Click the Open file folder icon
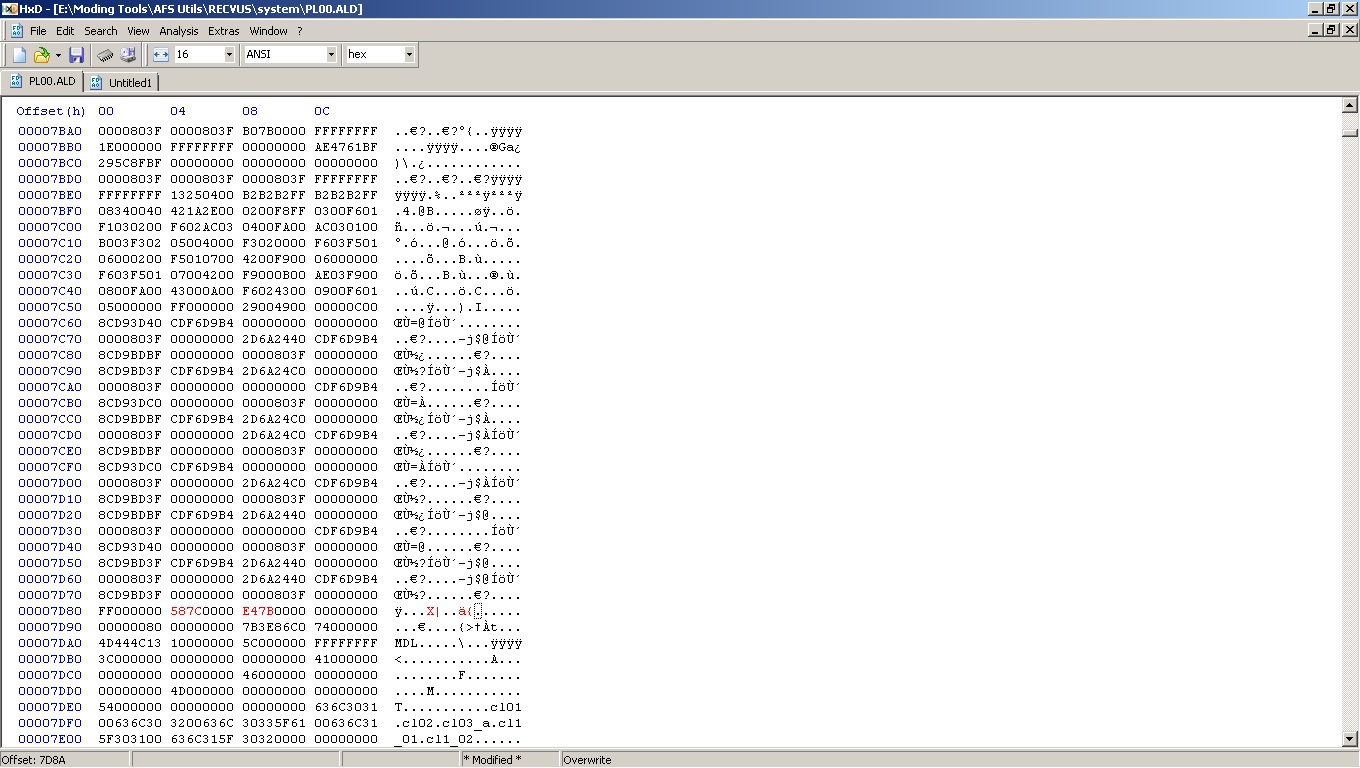Screen dimensions: 1360x768 pos(42,55)
